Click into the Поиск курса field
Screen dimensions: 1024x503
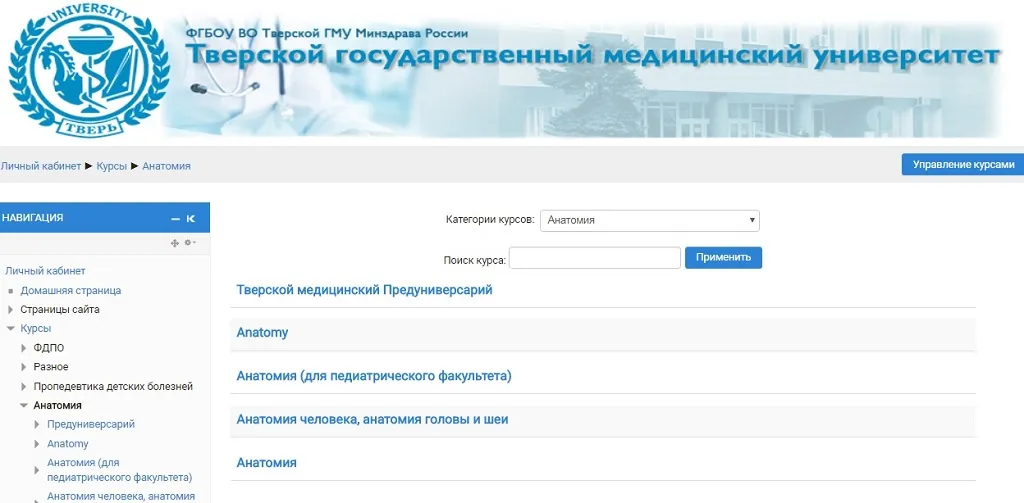pos(595,258)
